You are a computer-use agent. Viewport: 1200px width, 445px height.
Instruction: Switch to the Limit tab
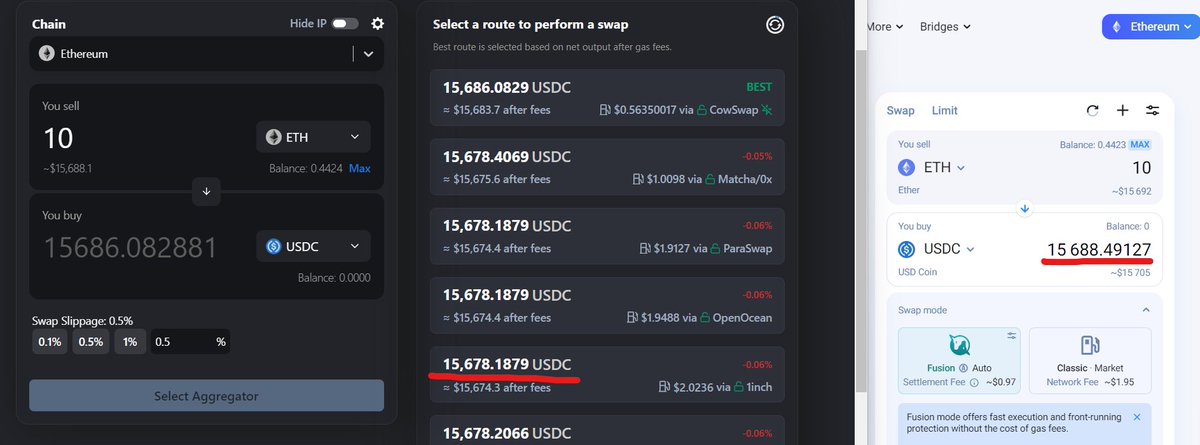tap(945, 111)
